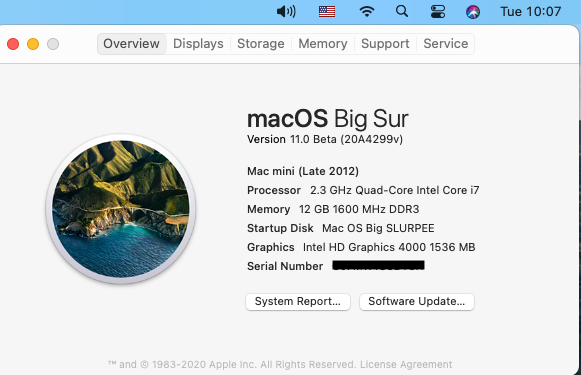Click the Tue 10:07 clock
The height and width of the screenshot is (375, 581).
pos(531,11)
